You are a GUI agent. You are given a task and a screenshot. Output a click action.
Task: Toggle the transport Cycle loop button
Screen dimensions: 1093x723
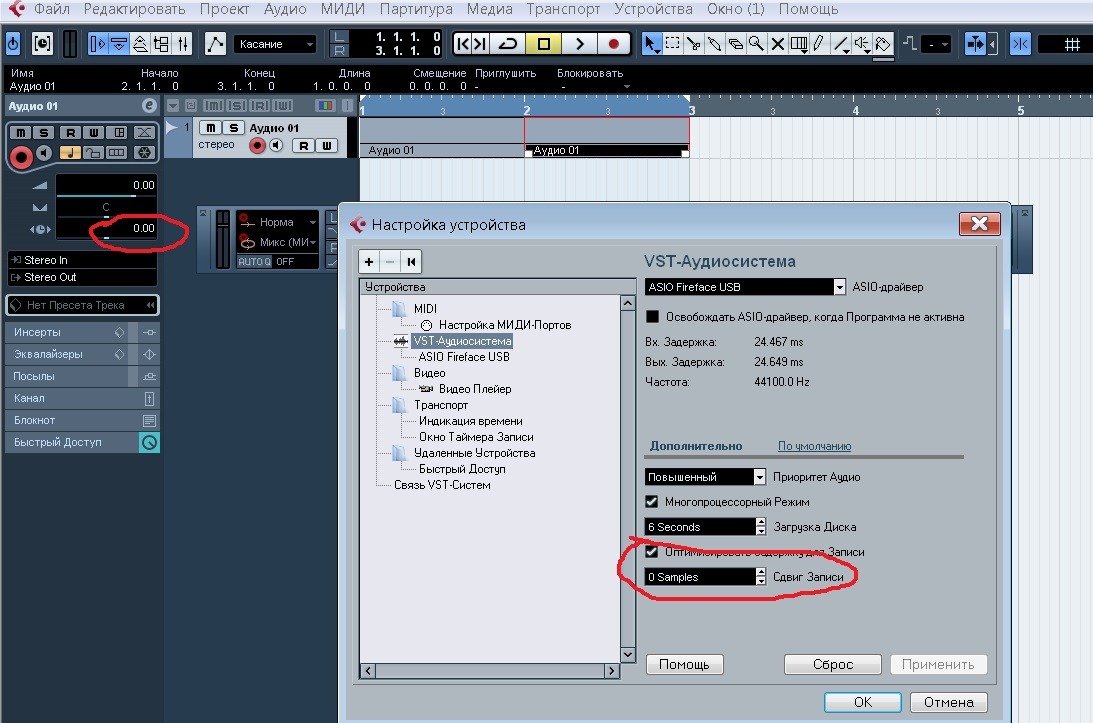tap(507, 44)
